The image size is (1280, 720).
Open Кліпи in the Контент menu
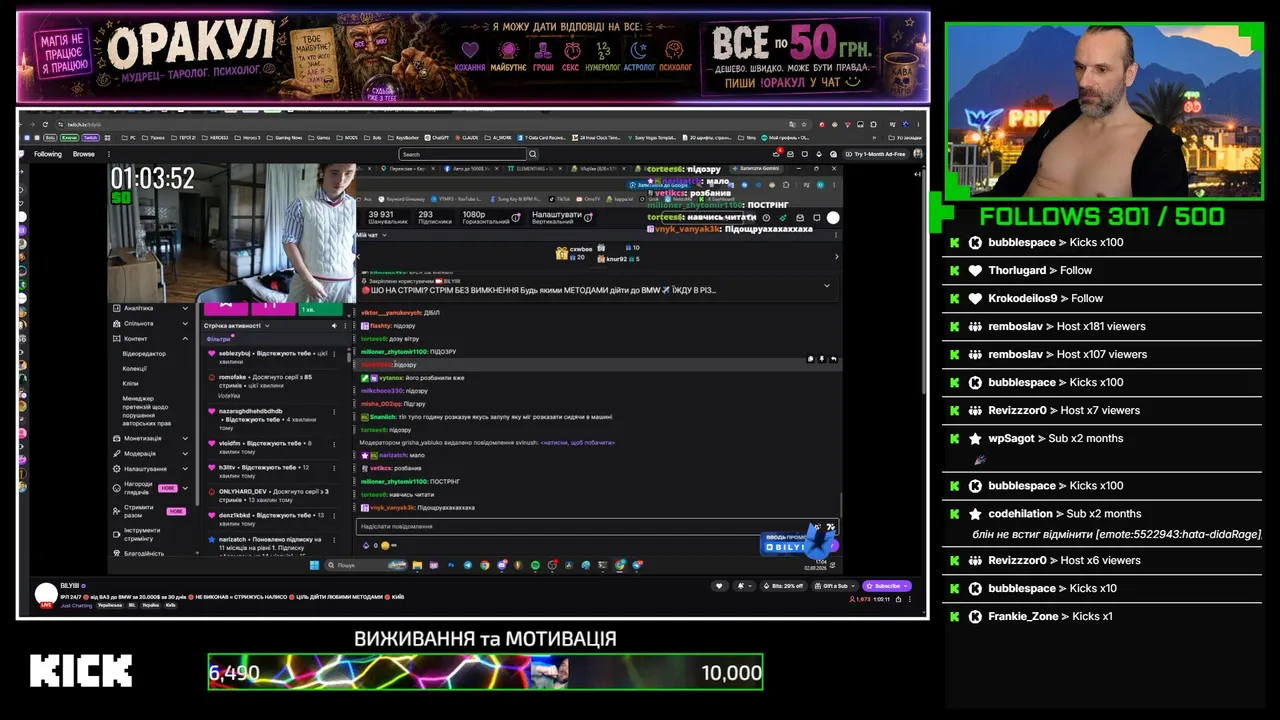(x=131, y=383)
